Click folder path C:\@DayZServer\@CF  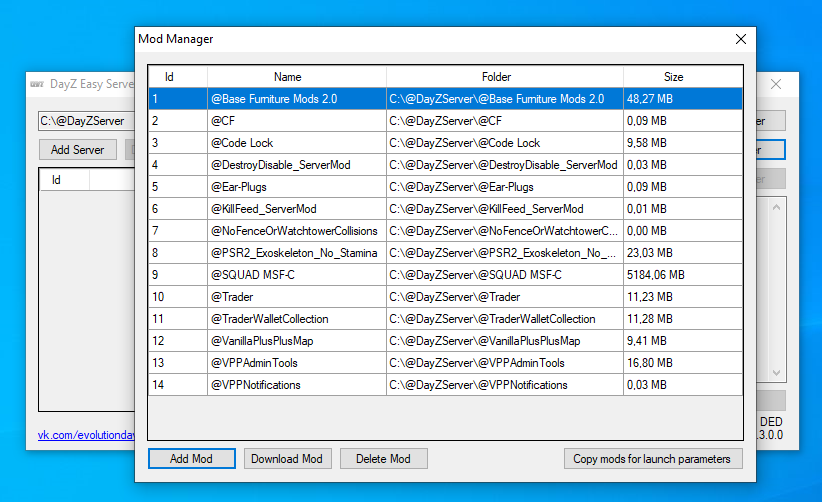coord(505,121)
